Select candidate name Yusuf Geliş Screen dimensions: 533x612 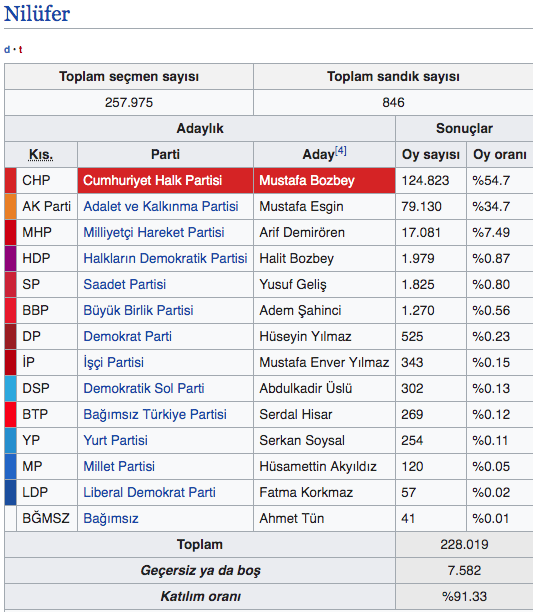[x=293, y=285]
